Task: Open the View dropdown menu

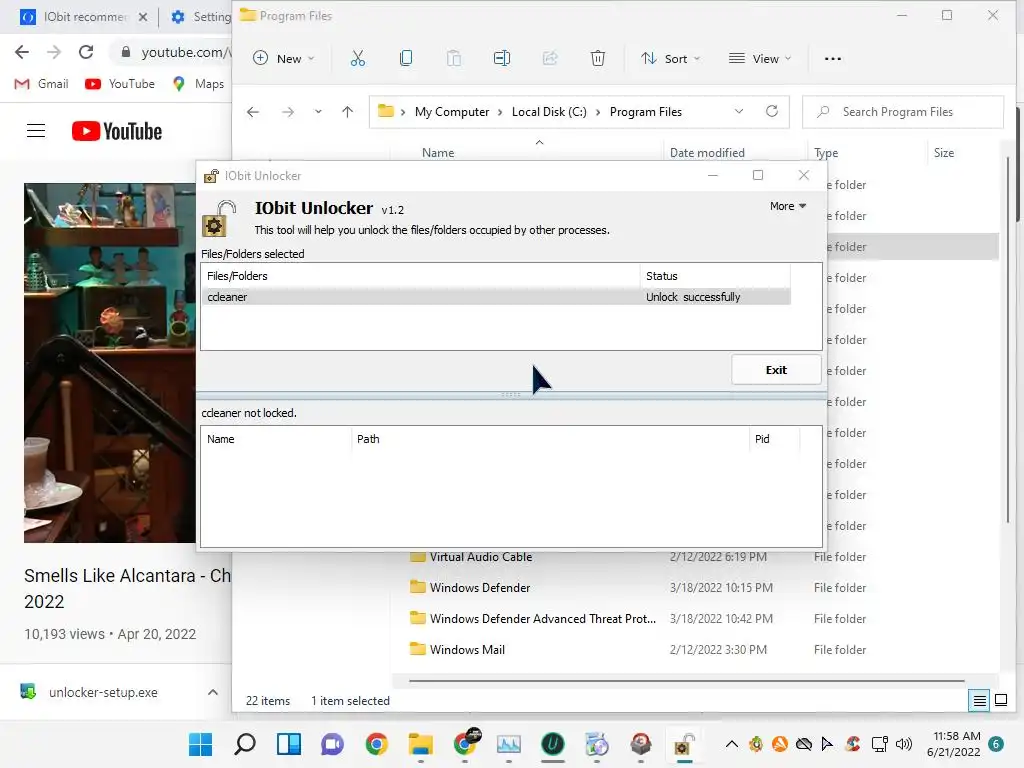Action: tap(760, 59)
